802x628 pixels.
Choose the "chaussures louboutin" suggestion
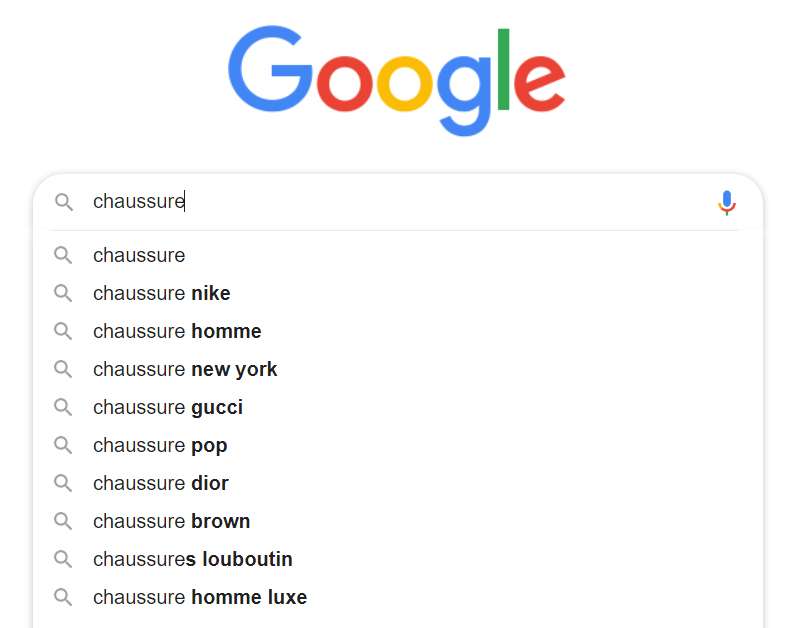[x=193, y=559]
